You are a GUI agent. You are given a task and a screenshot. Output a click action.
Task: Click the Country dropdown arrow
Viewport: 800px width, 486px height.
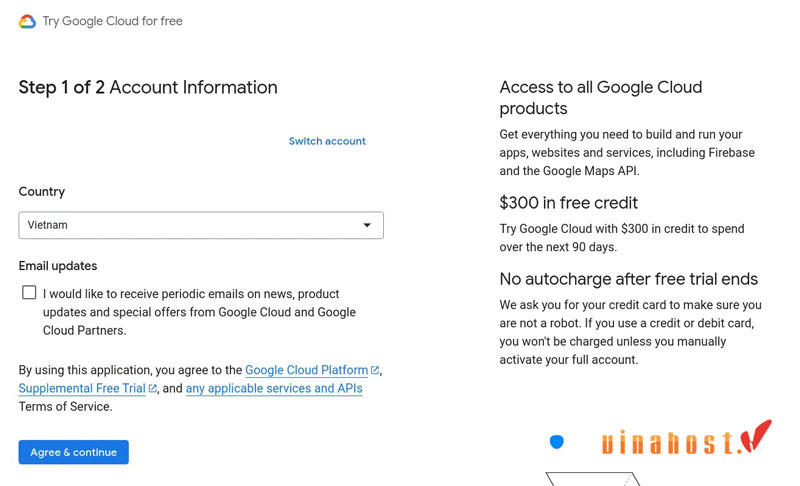(x=367, y=225)
